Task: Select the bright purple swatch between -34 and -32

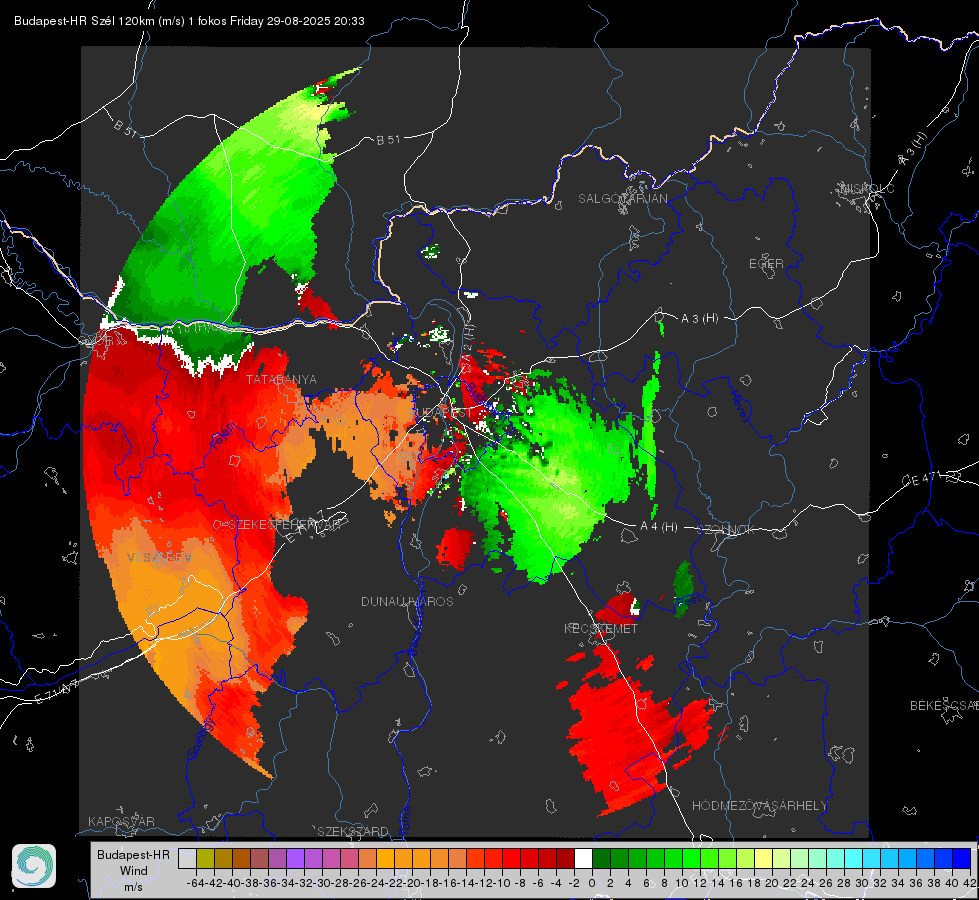Action: coord(295,859)
